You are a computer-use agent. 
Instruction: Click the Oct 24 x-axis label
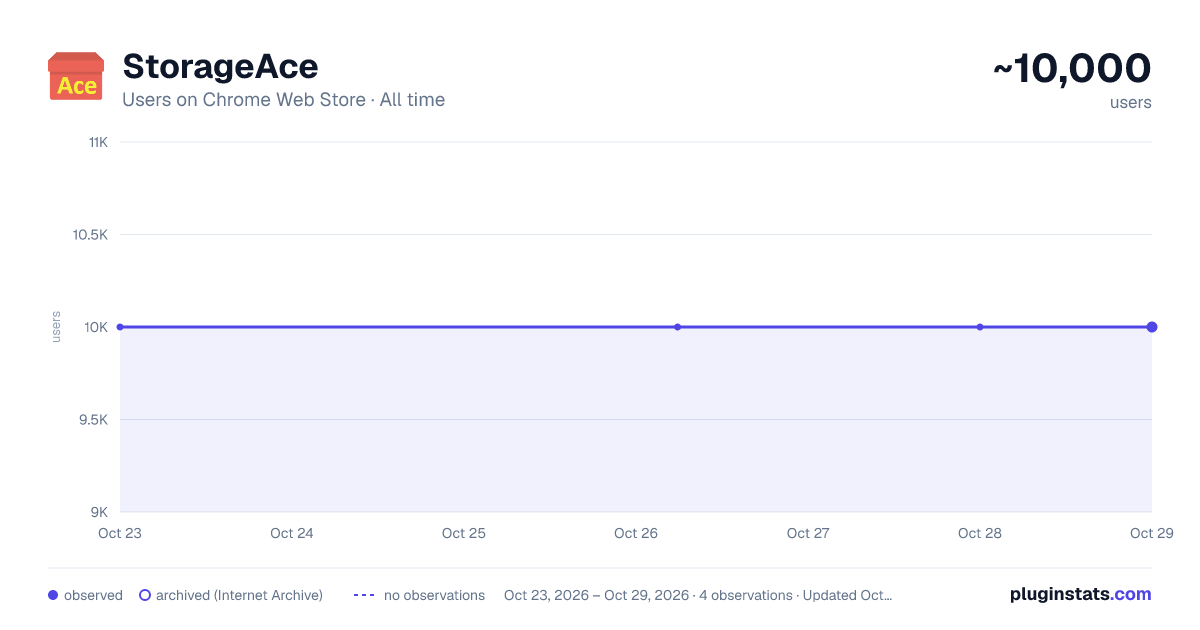pyautogui.click(x=292, y=533)
